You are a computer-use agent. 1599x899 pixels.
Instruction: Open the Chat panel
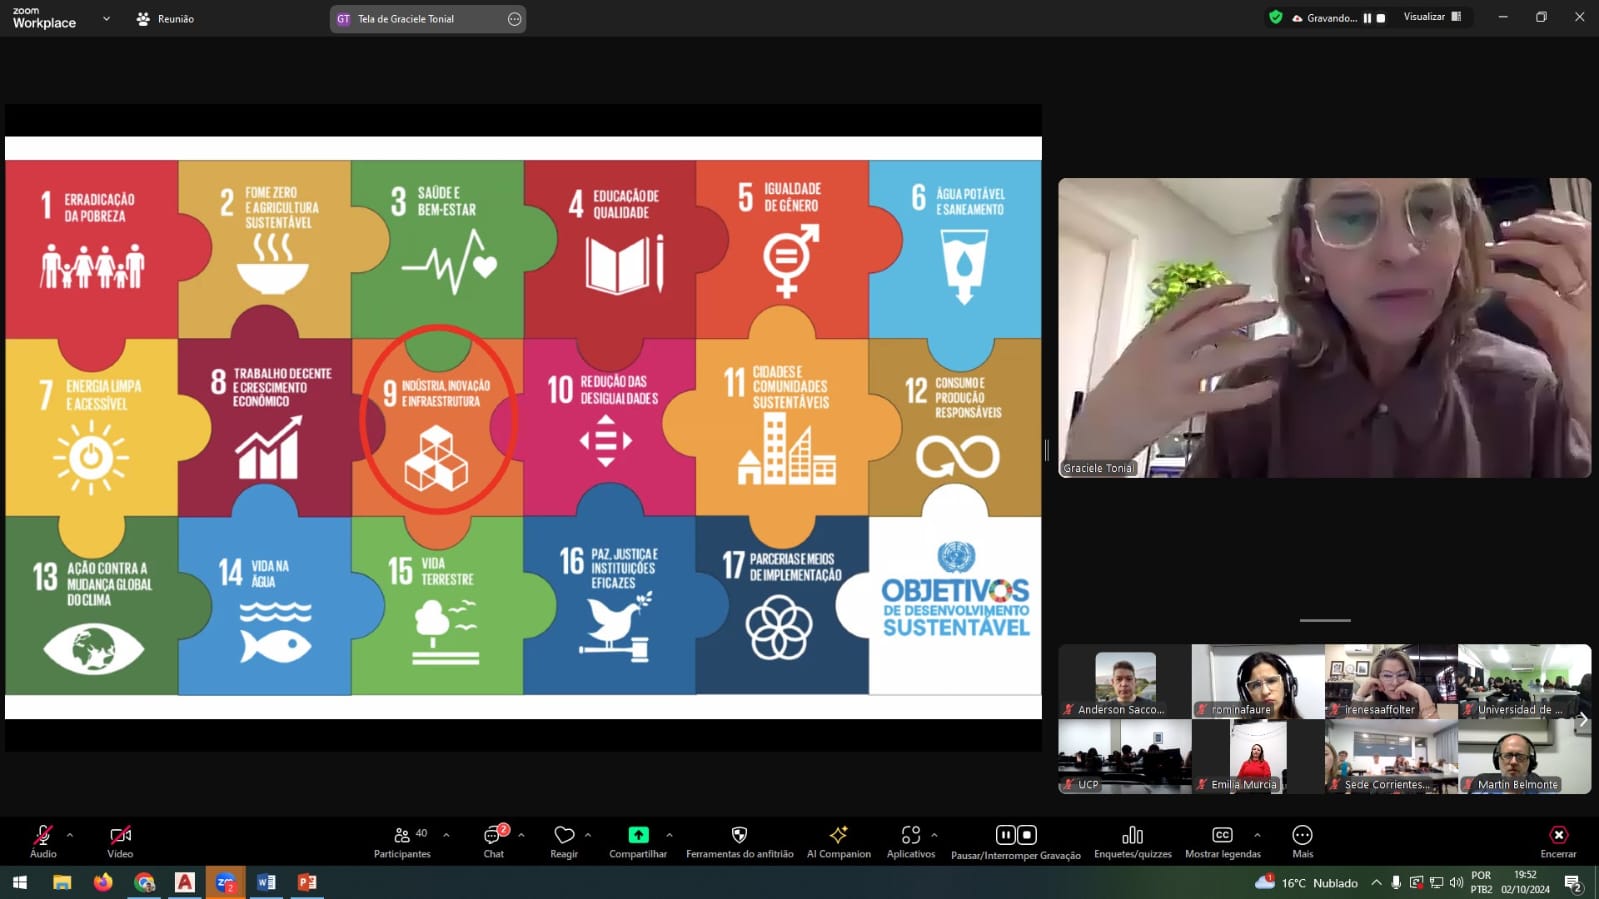[494, 841]
